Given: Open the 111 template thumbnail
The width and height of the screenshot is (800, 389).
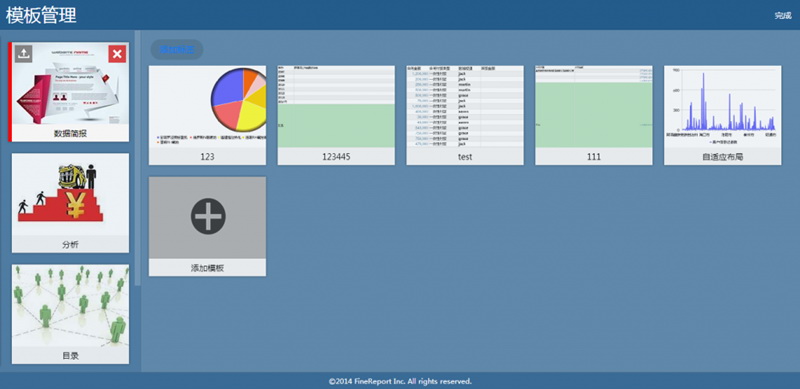Looking at the screenshot, I should pos(593,115).
